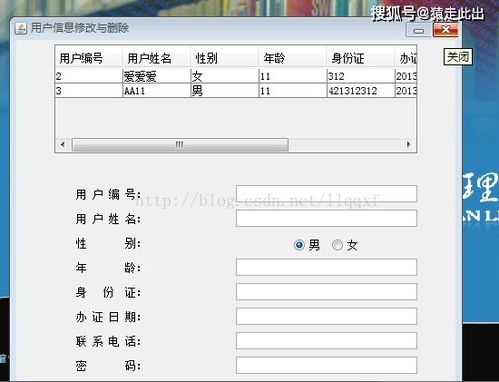Click the horizontal scrollbar thumb
Screen dimensions: 499x382
point(180,145)
